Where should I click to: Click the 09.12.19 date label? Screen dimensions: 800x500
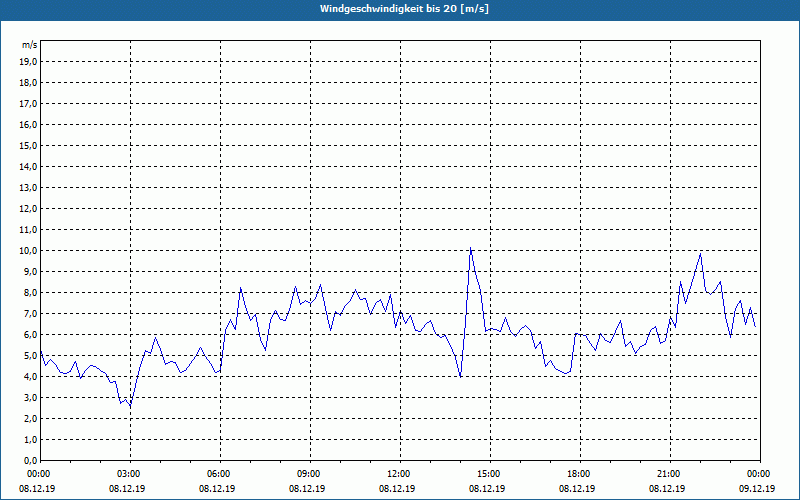(757, 488)
